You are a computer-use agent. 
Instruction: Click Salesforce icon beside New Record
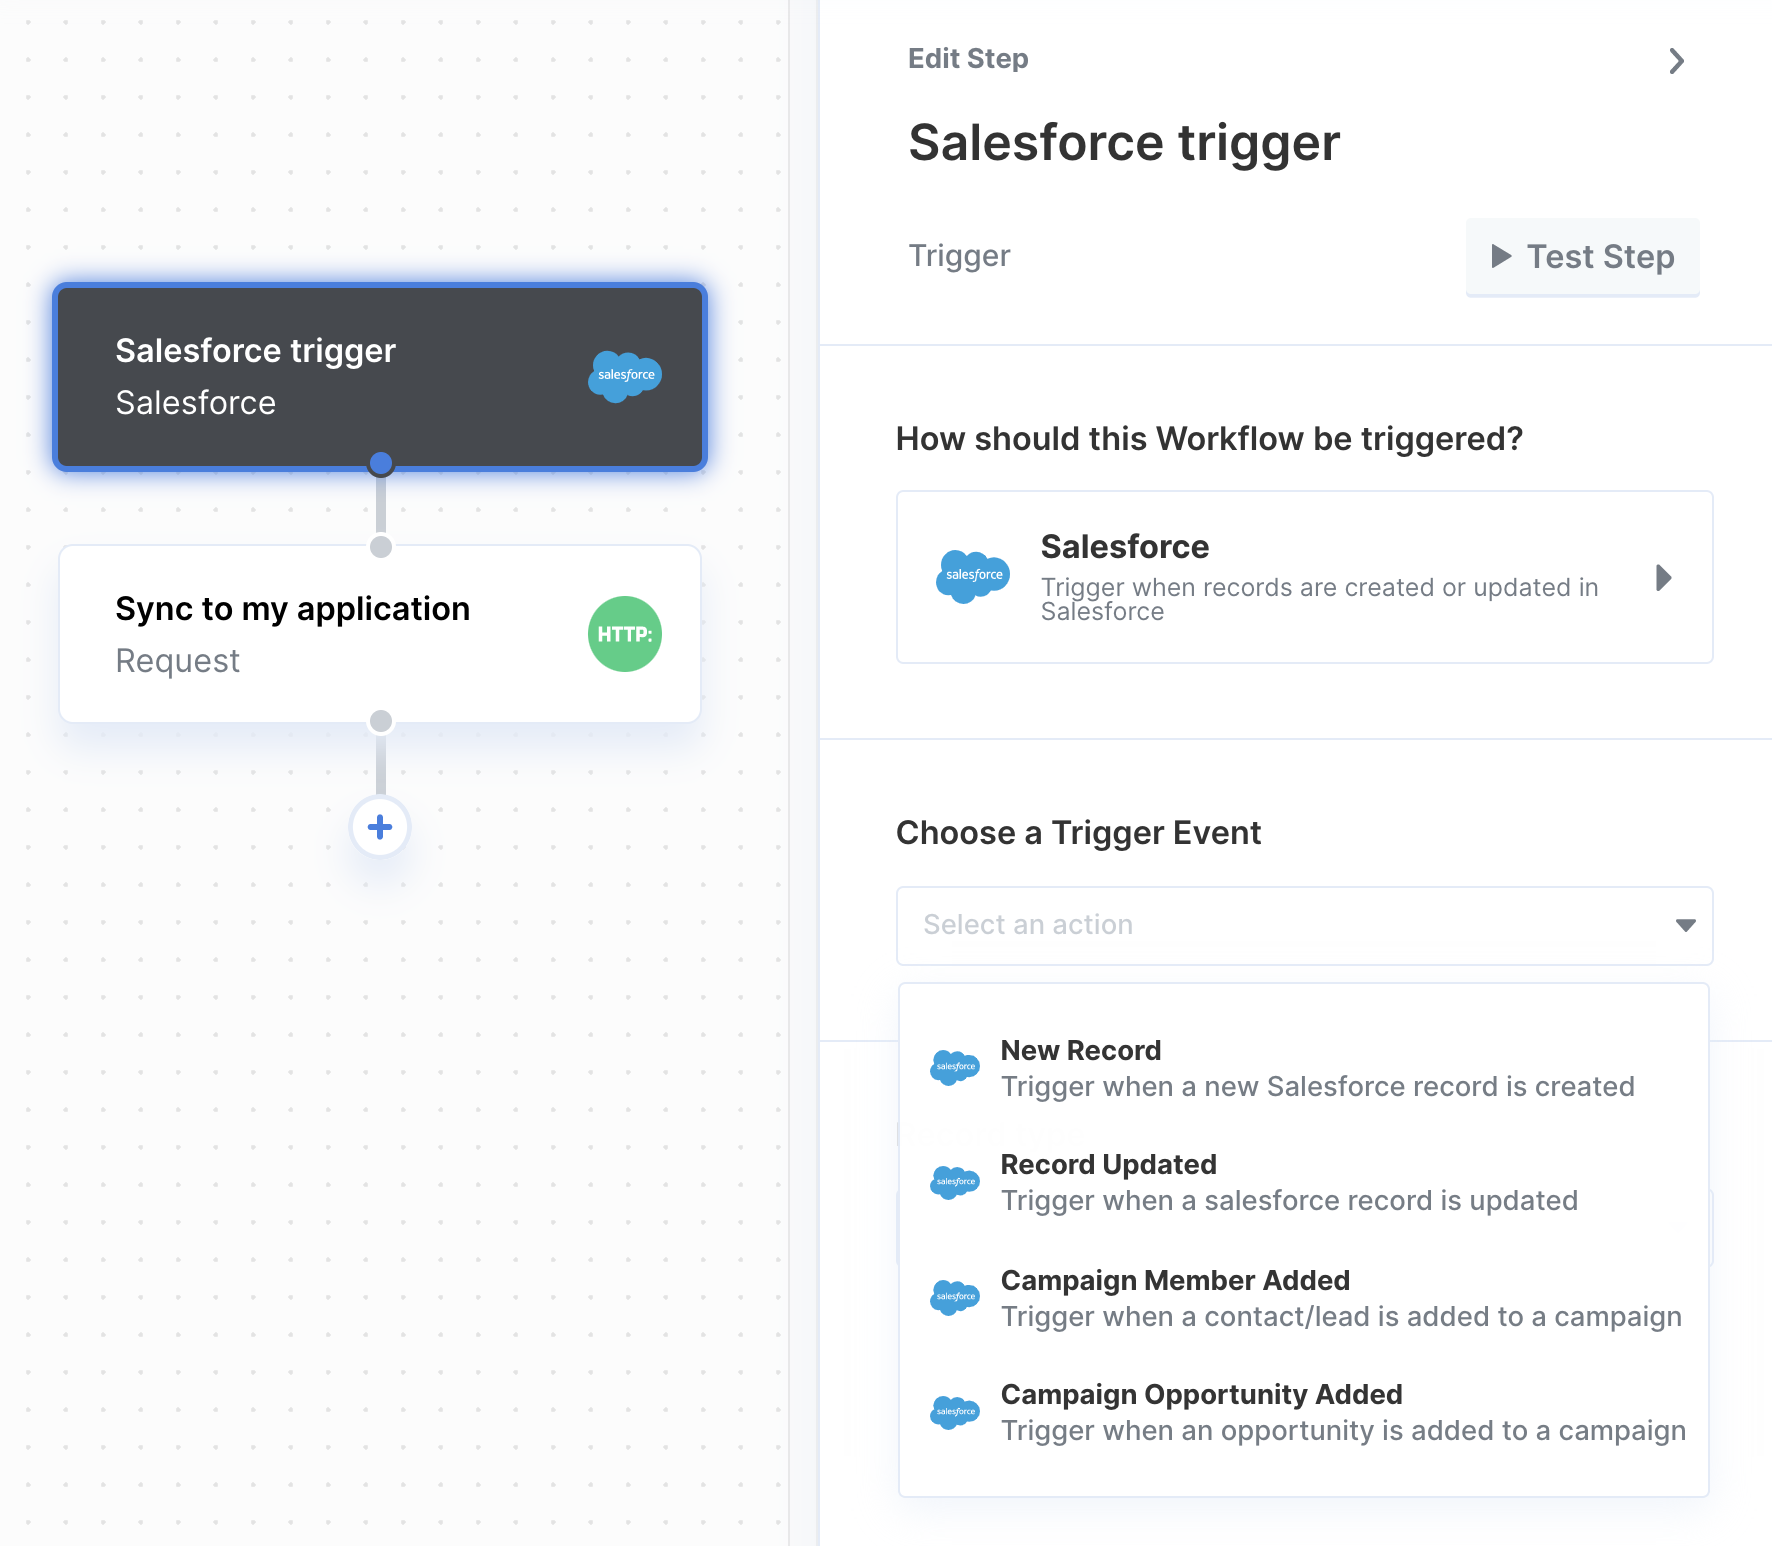[x=955, y=1067]
